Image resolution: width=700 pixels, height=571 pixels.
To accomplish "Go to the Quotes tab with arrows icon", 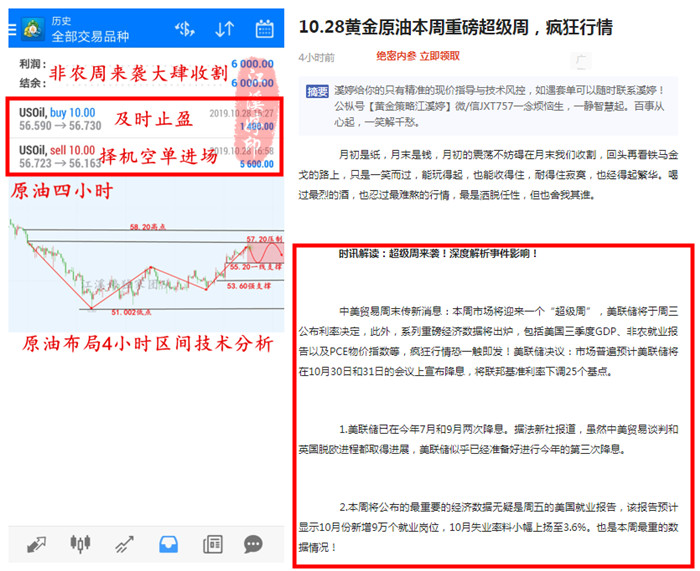I will 37,544.
